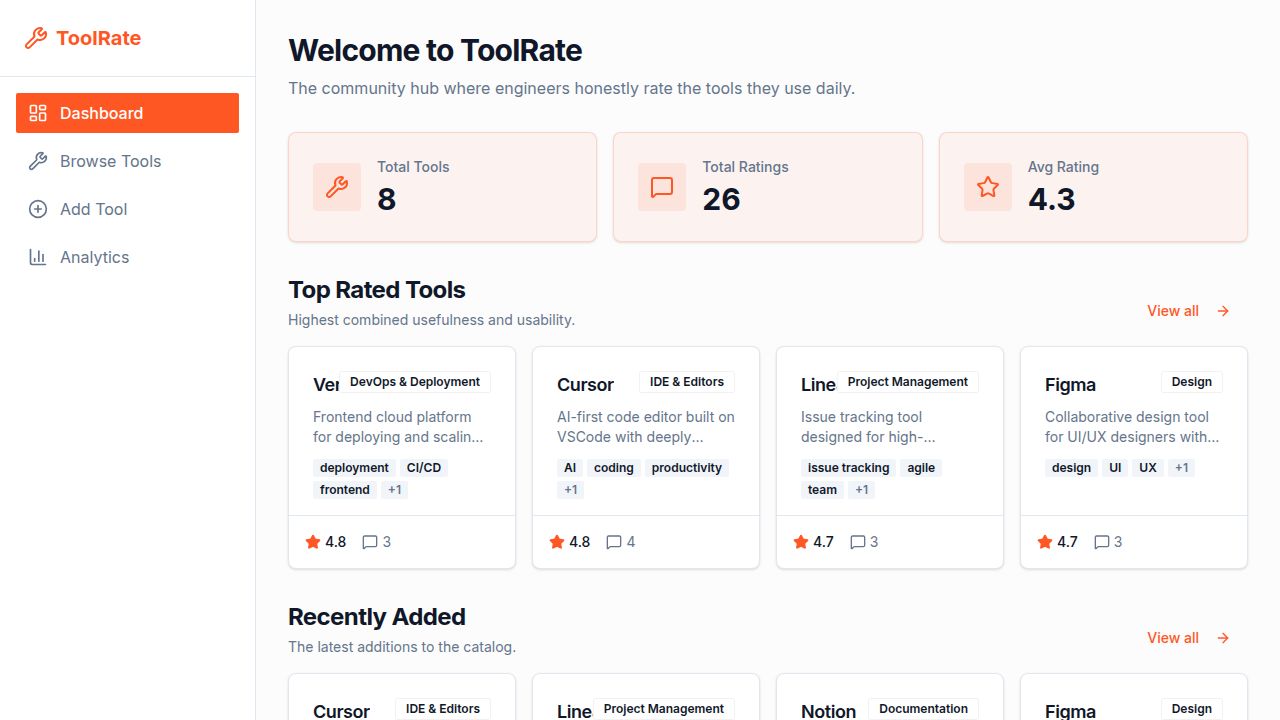Click the Design badge in Top Rated
Screen dimensions: 1280x720
(1192, 382)
